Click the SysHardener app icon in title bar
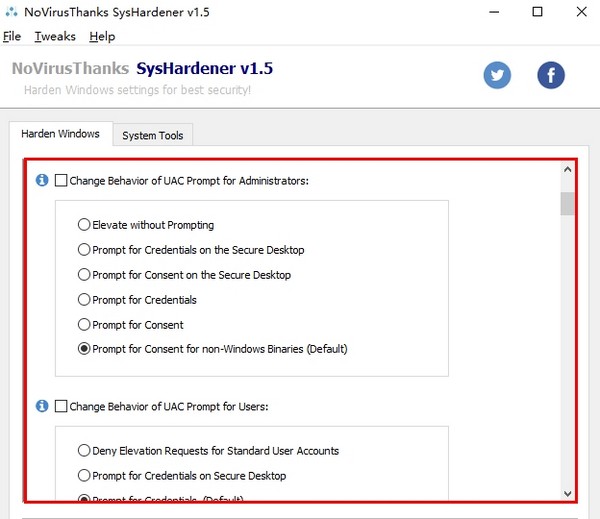The width and height of the screenshot is (600, 519). click(x=11, y=12)
